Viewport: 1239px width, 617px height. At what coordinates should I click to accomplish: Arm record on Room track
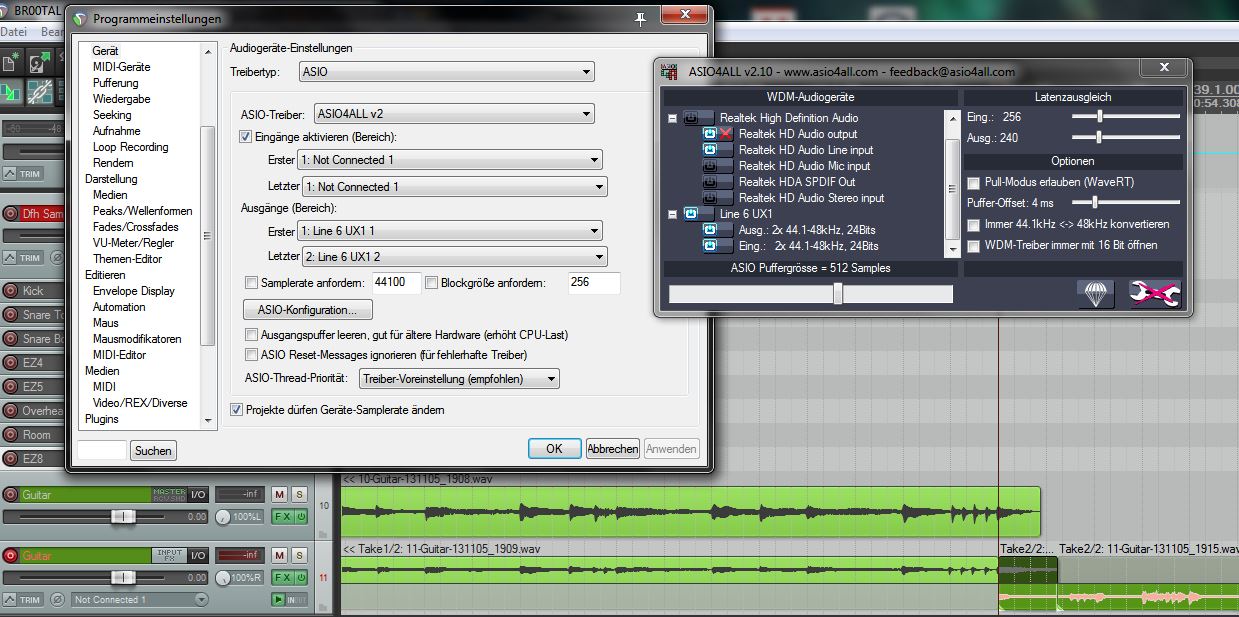click(x=11, y=435)
